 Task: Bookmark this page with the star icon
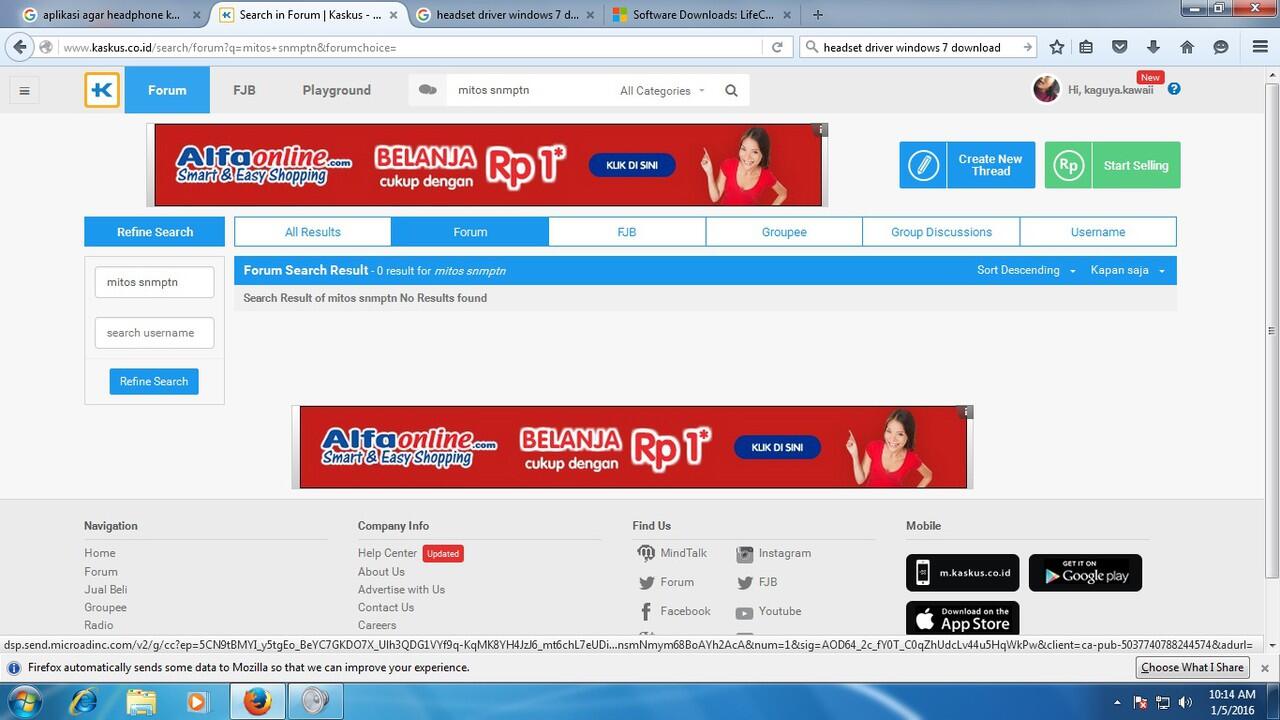click(1057, 47)
